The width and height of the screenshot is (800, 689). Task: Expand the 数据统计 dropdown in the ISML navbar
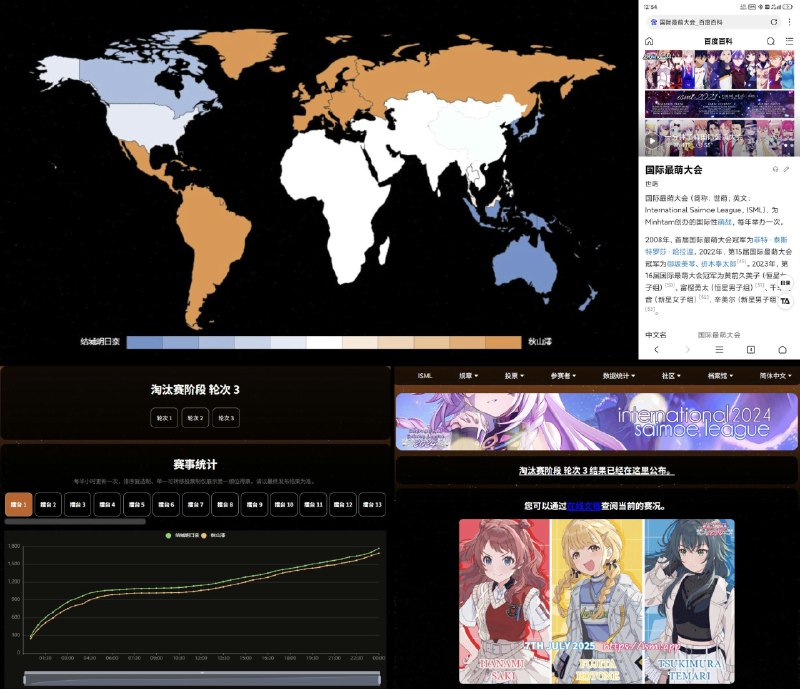(x=619, y=376)
